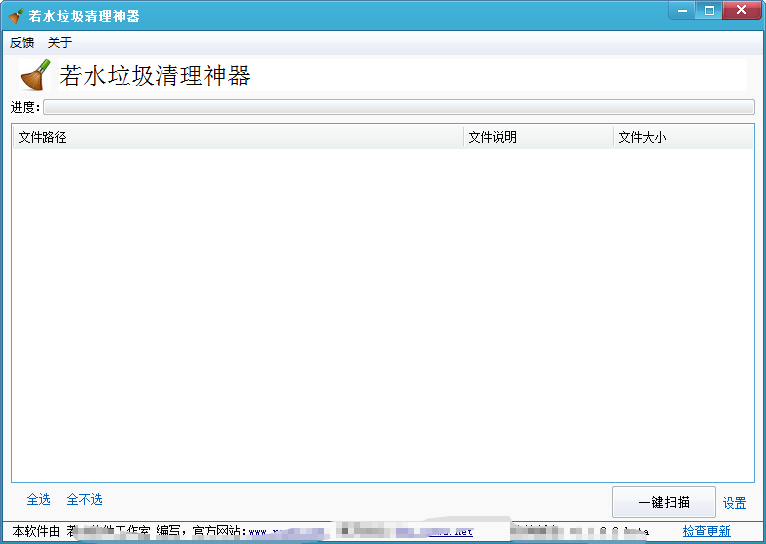Click the column divider between 文件路径 and 文件说明
Viewport: 766px width, 544px height.
point(464,137)
